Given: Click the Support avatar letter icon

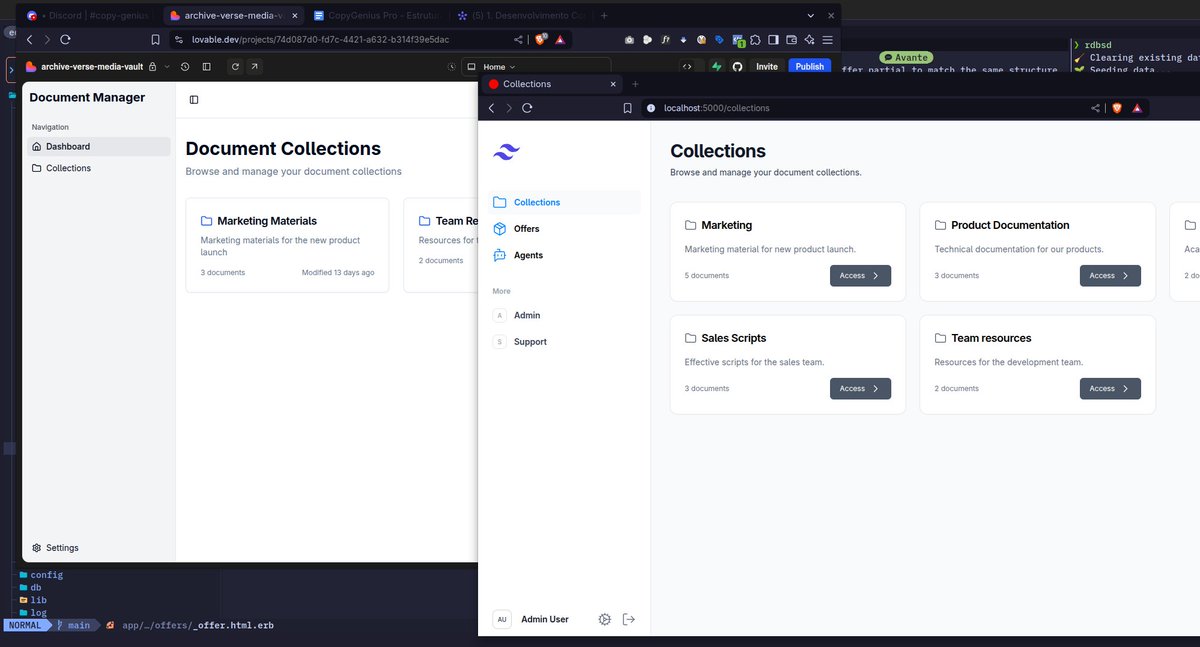Looking at the screenshot, I should tap(500, 342).
